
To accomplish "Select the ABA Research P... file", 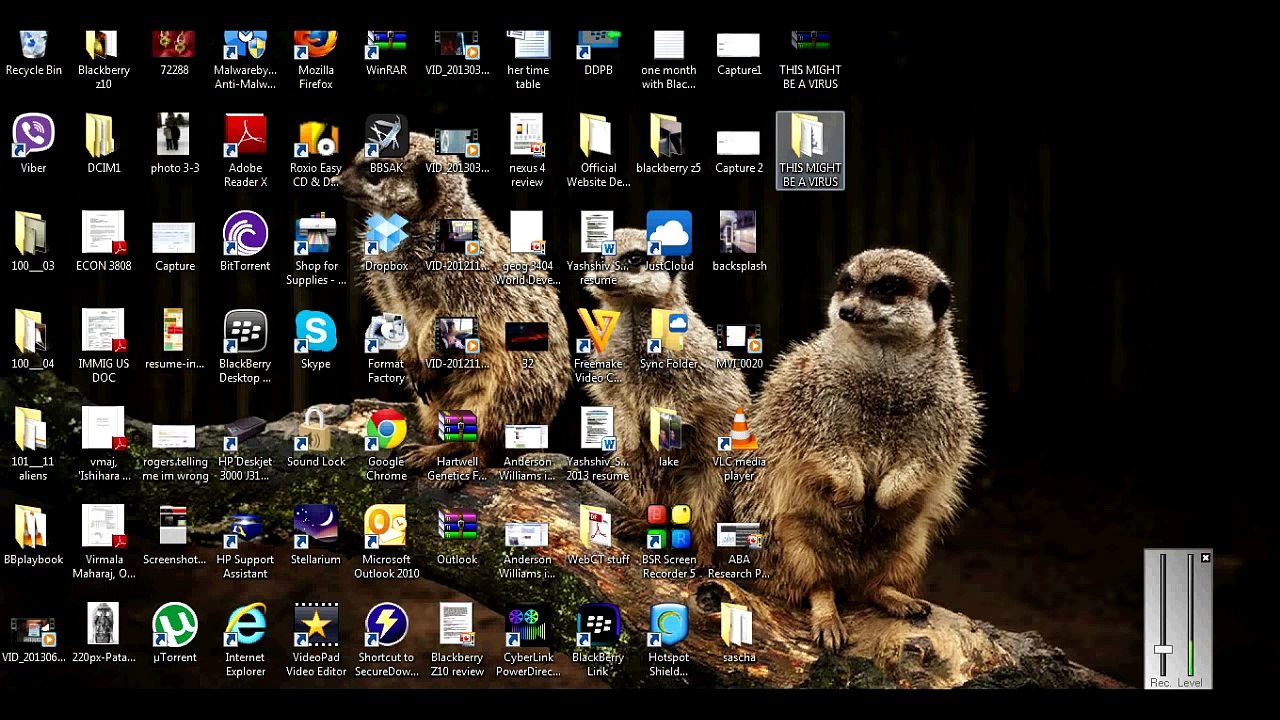I will [739, 544].
